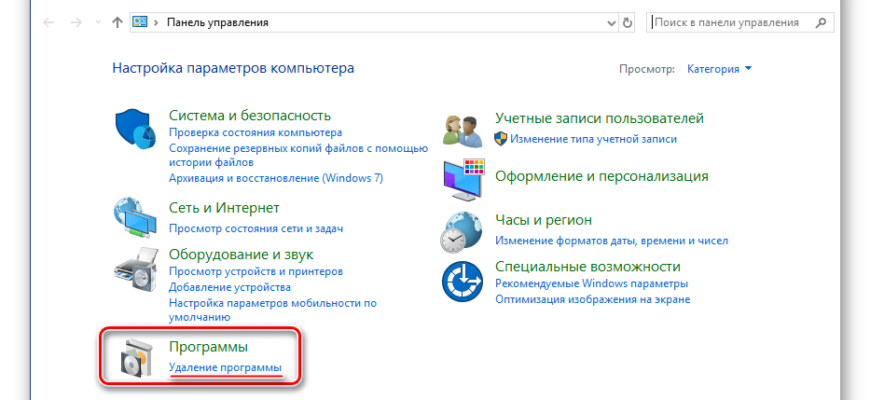This screenshot has height=400, width=870.
Task: Refresh the Control Panel view
Action: (x=628, y=23)
